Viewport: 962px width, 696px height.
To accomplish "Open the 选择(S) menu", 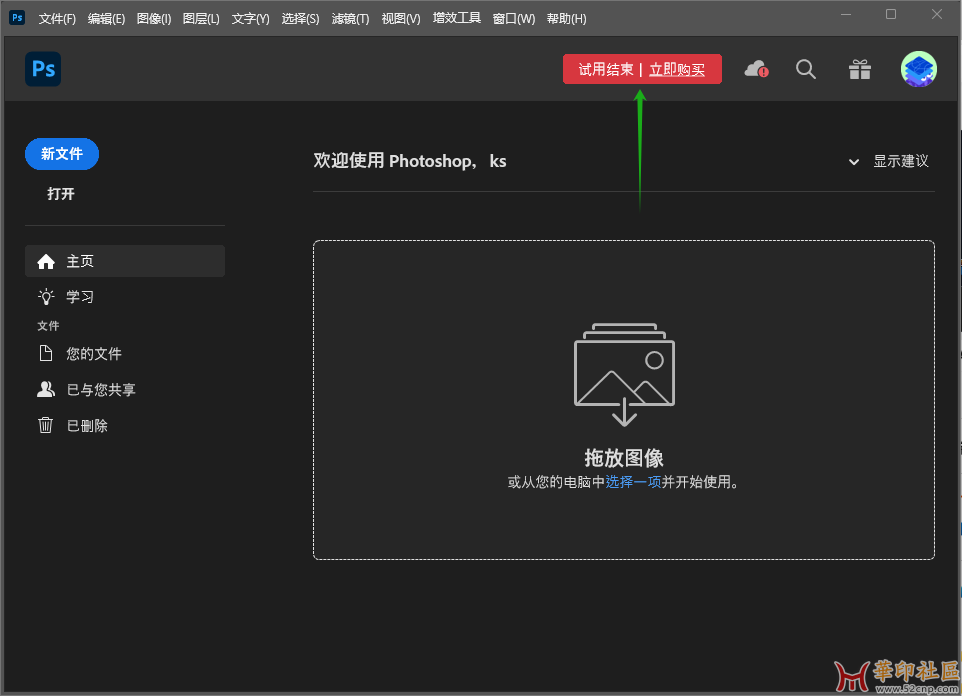I will [300, 18].
